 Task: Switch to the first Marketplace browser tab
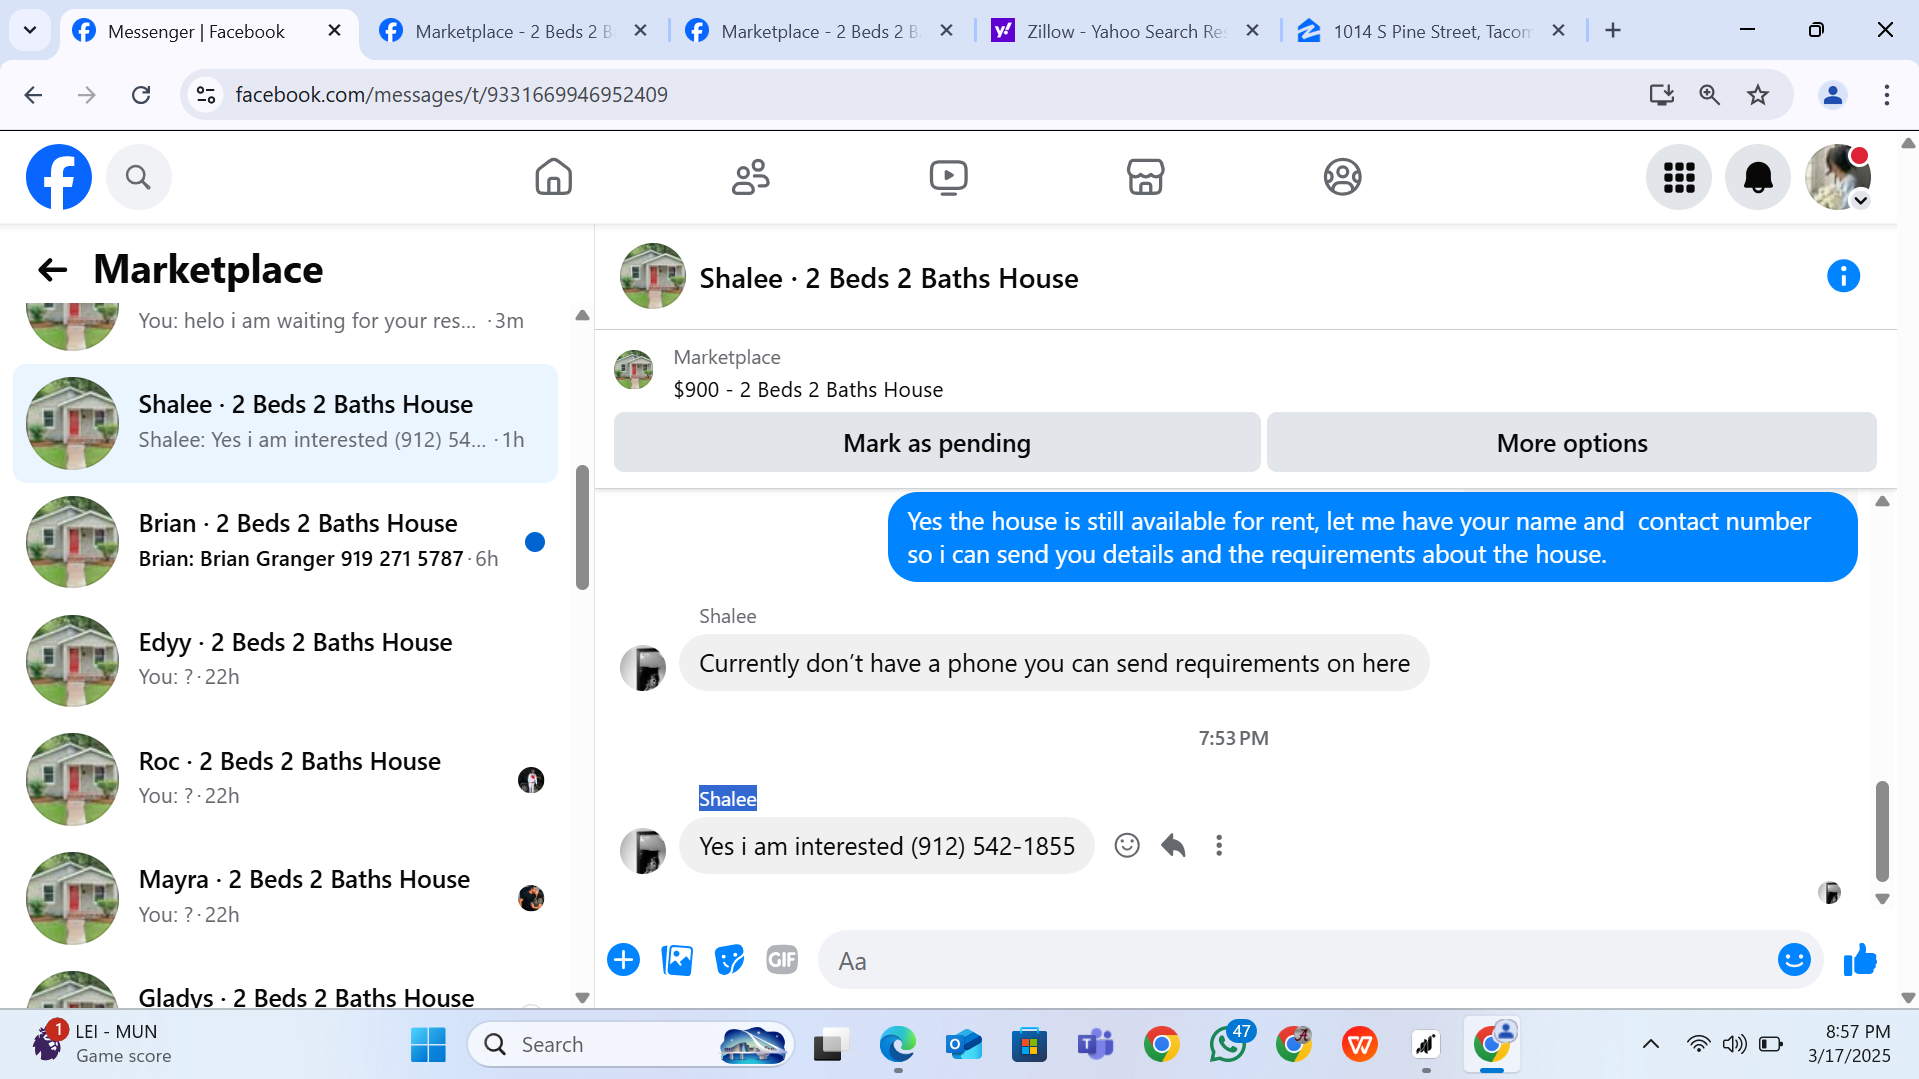tap(512, 31)
